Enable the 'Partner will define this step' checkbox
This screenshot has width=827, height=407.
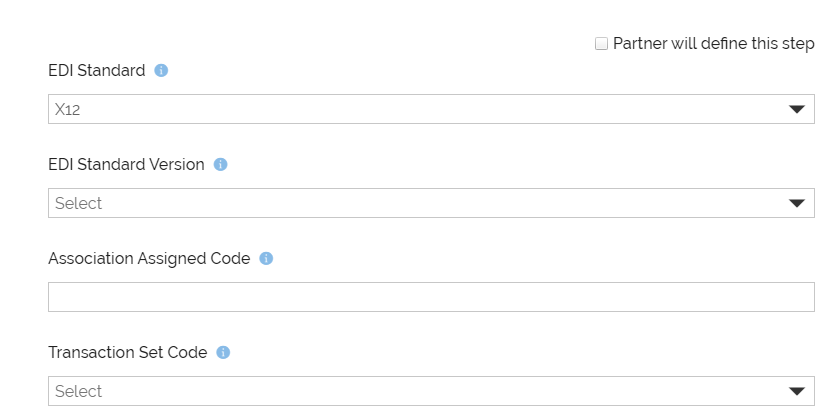click(601, 44)
